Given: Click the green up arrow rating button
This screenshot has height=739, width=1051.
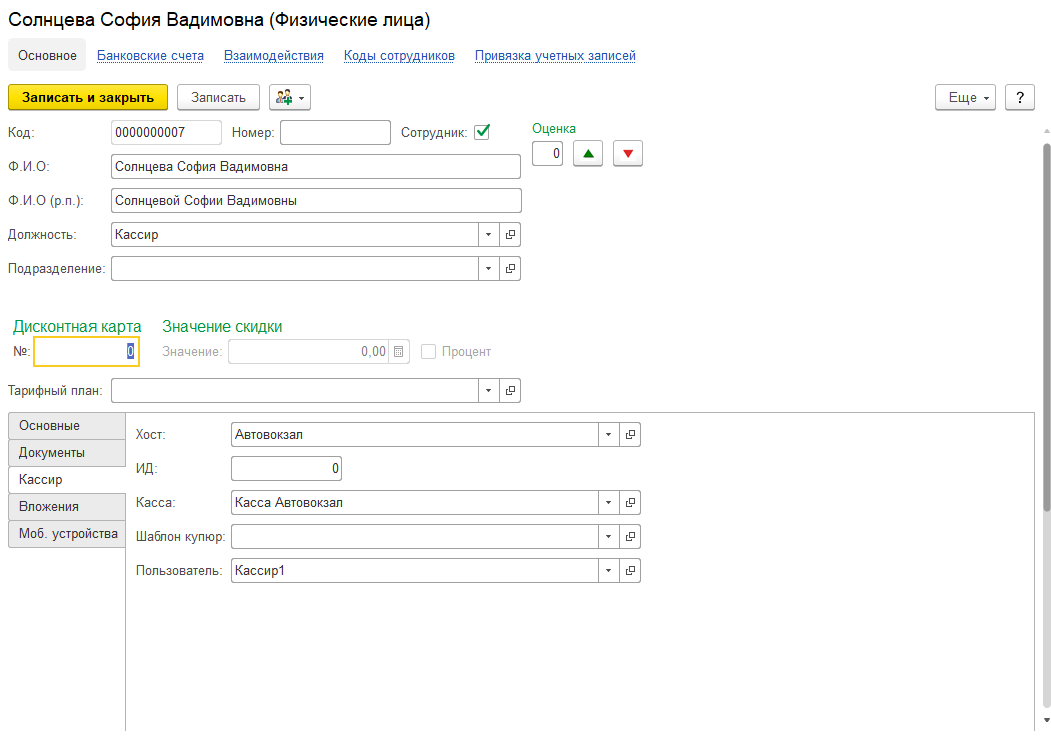Looking at the screenshot, I should click(x=587, y=153).
